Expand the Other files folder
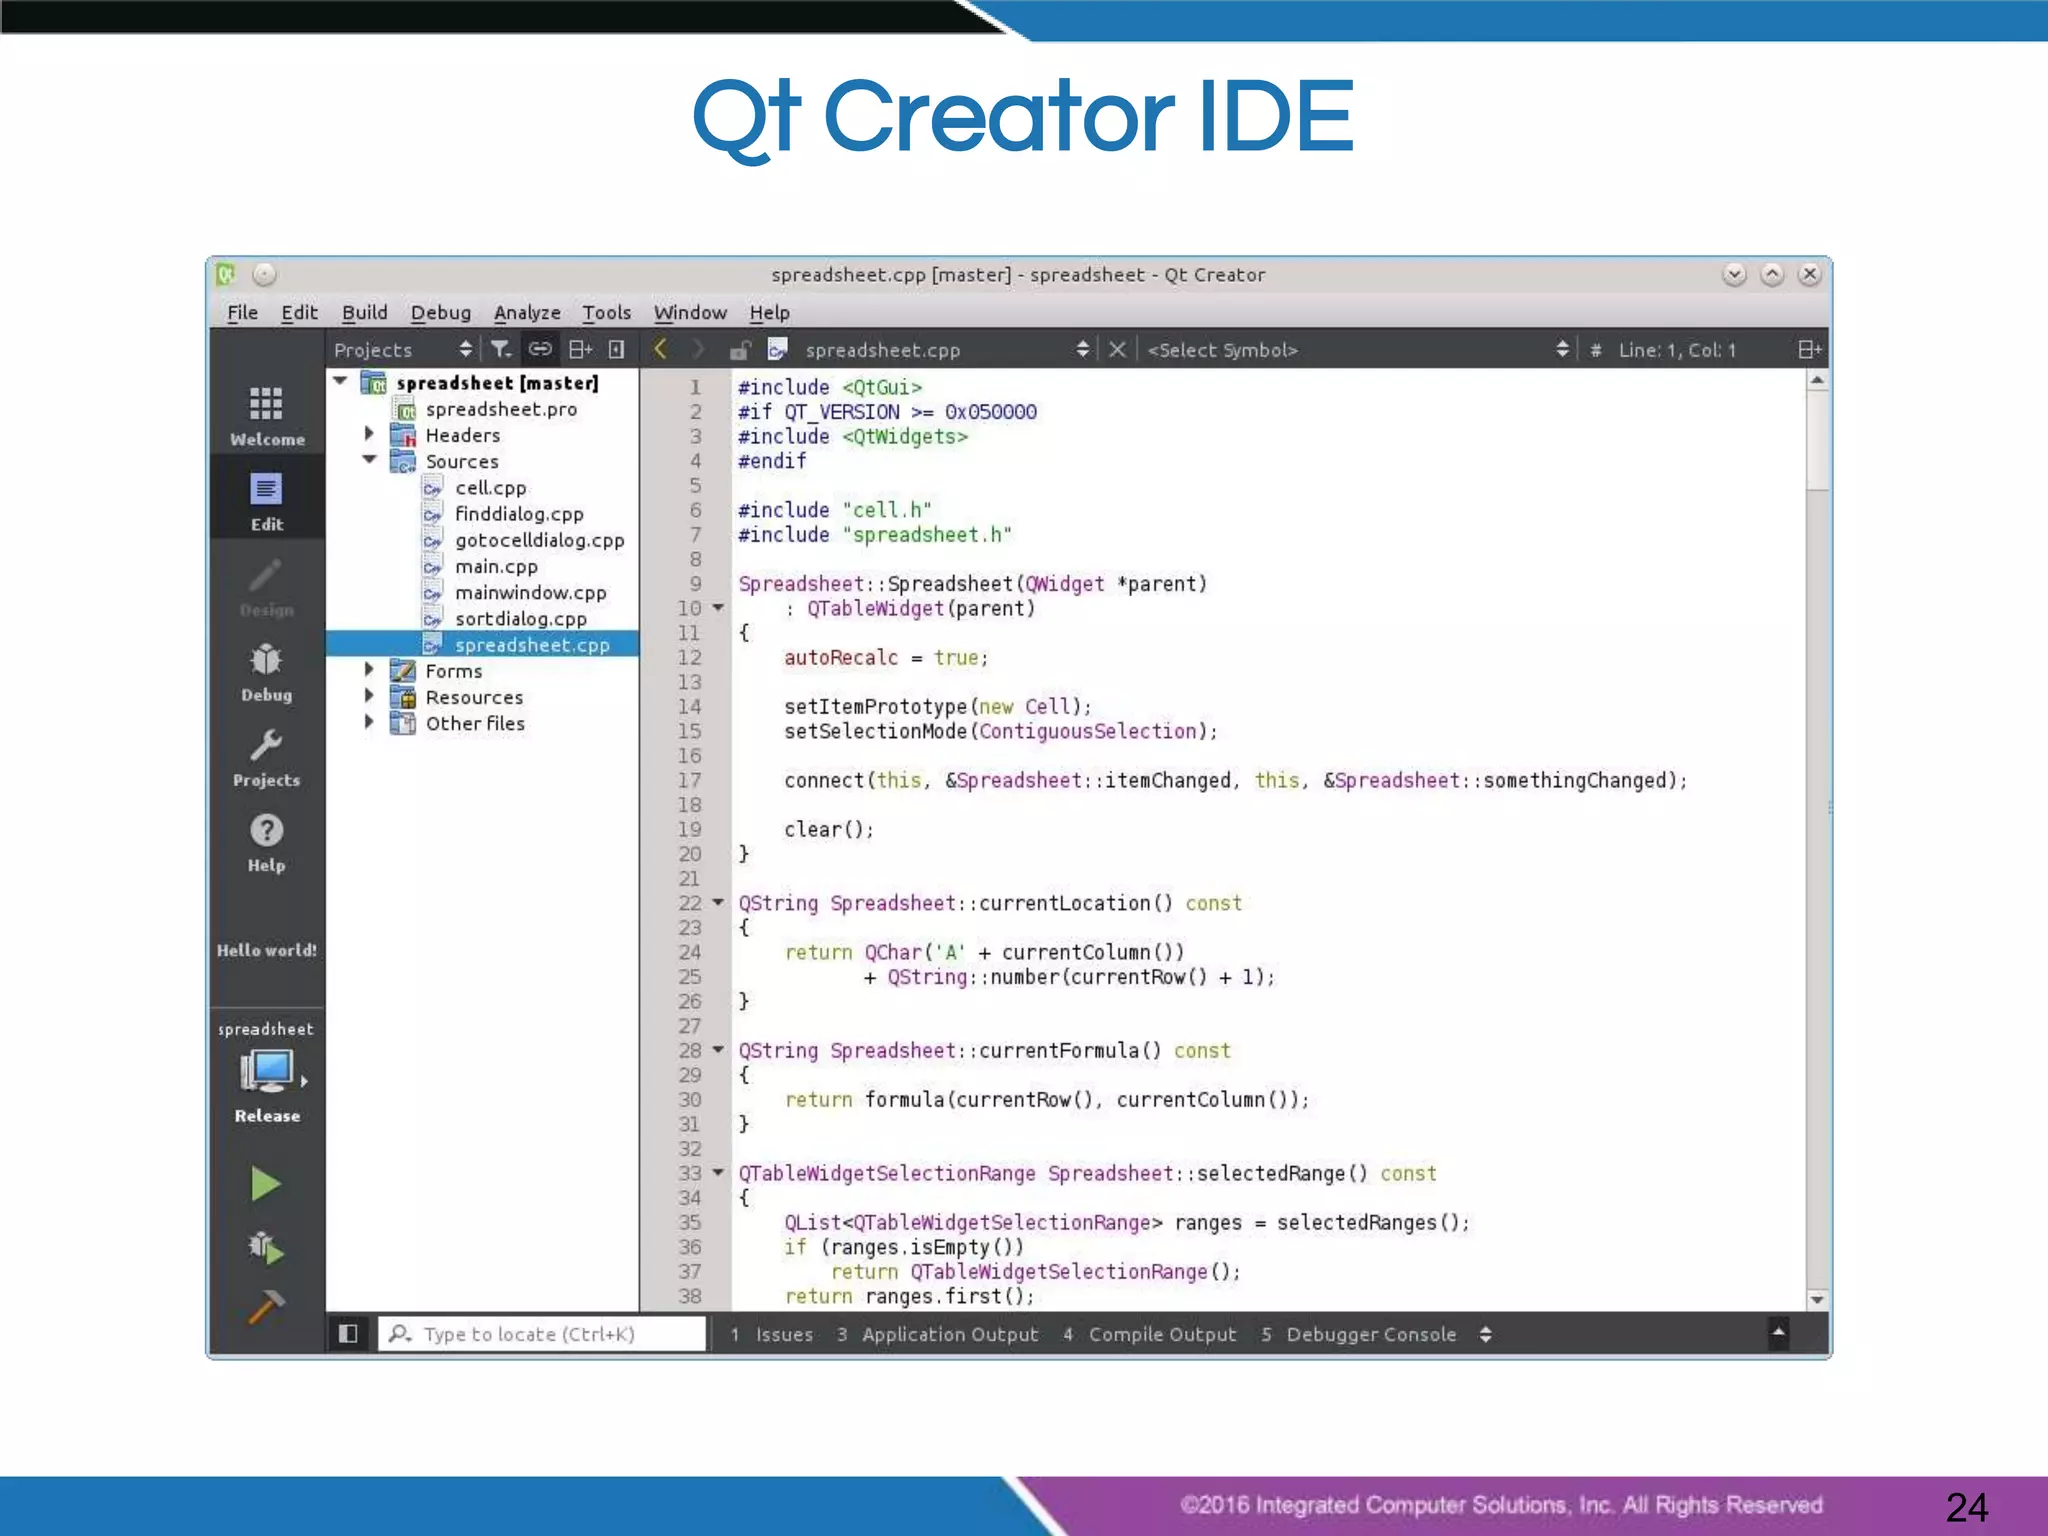This screenshot has height=1536, width=2048. [369, 722]
